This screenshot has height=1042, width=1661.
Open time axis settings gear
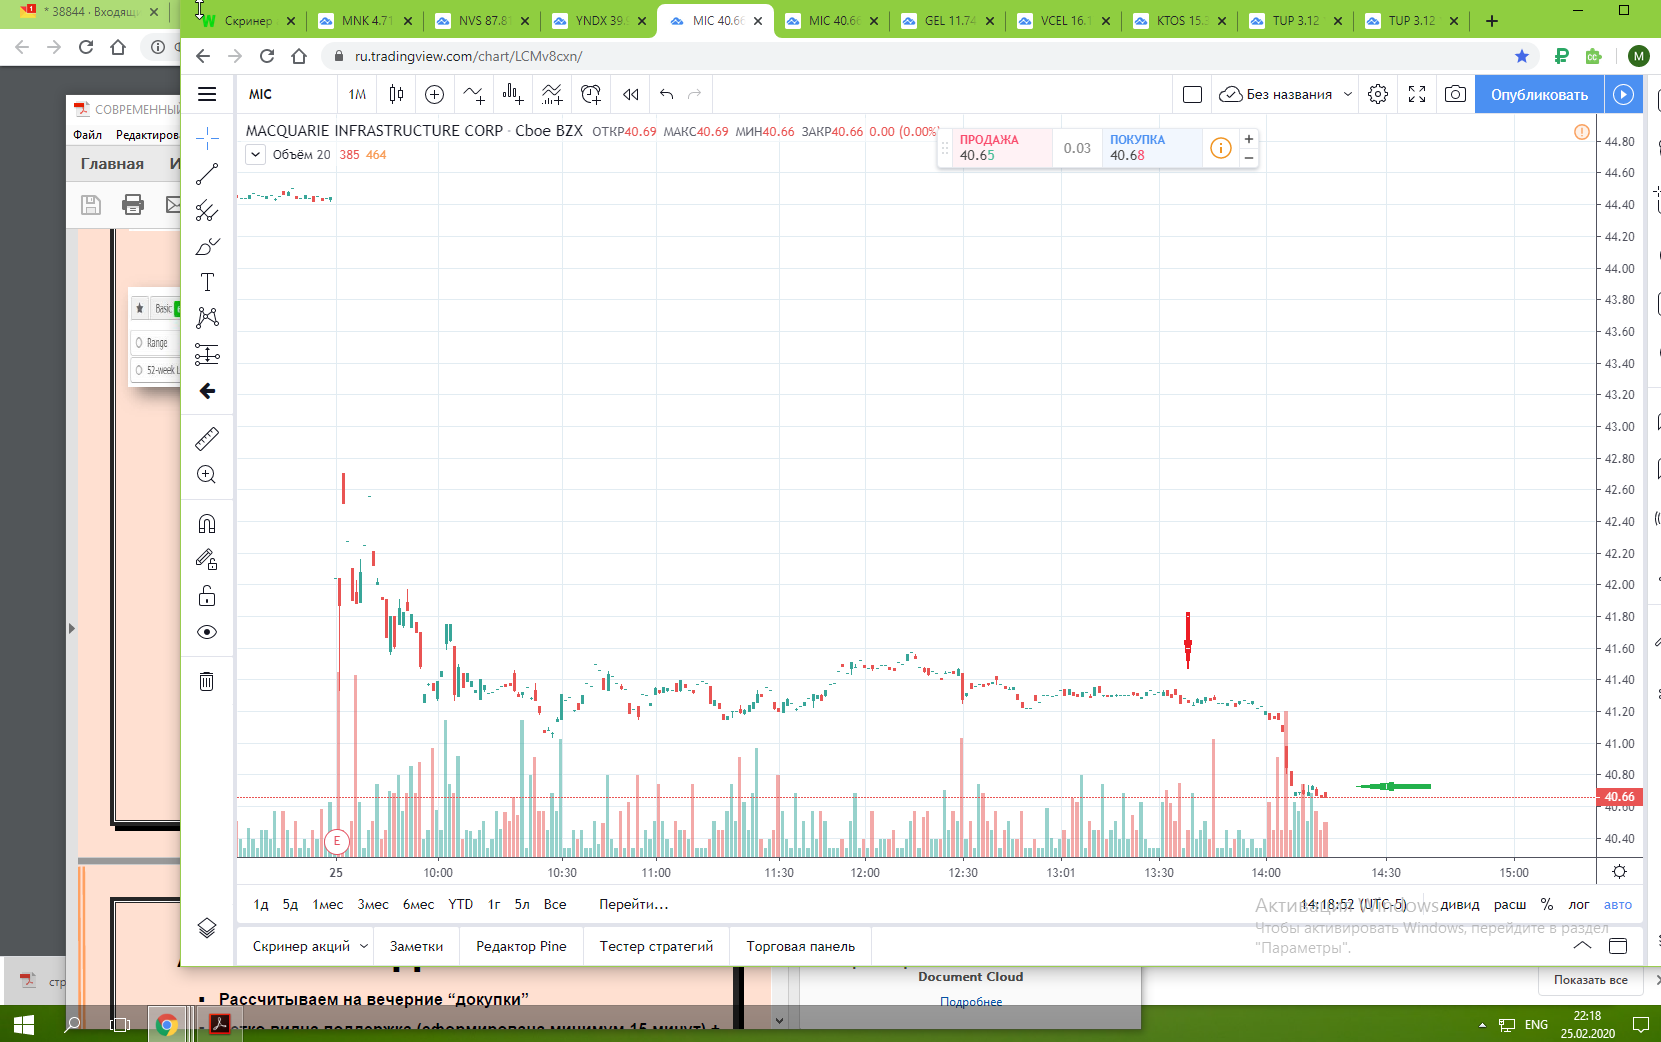[x=1619, y=872]
